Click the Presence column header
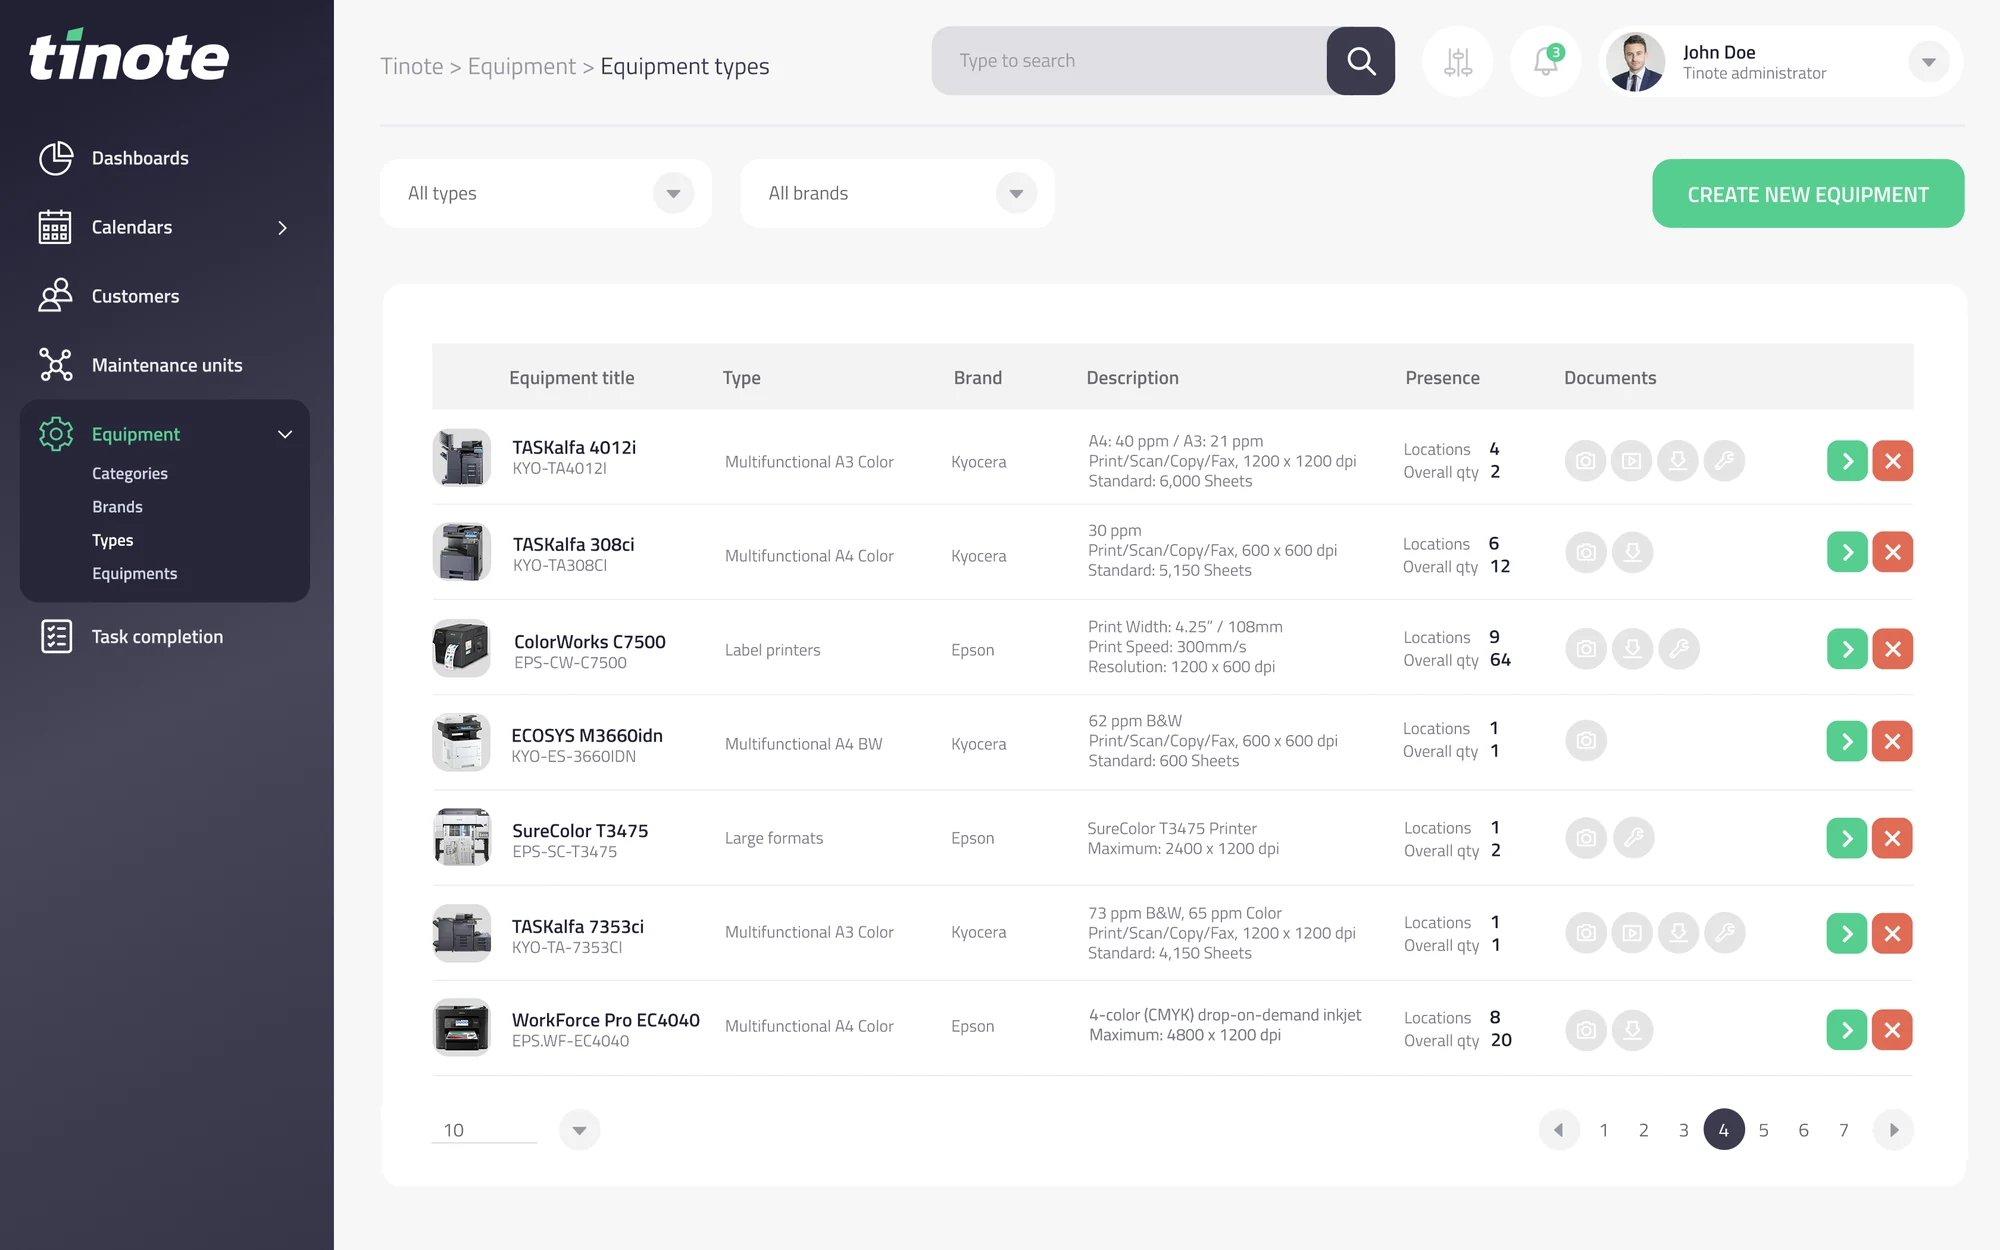2000x1250 pixels. click(x=1442, y=378)
